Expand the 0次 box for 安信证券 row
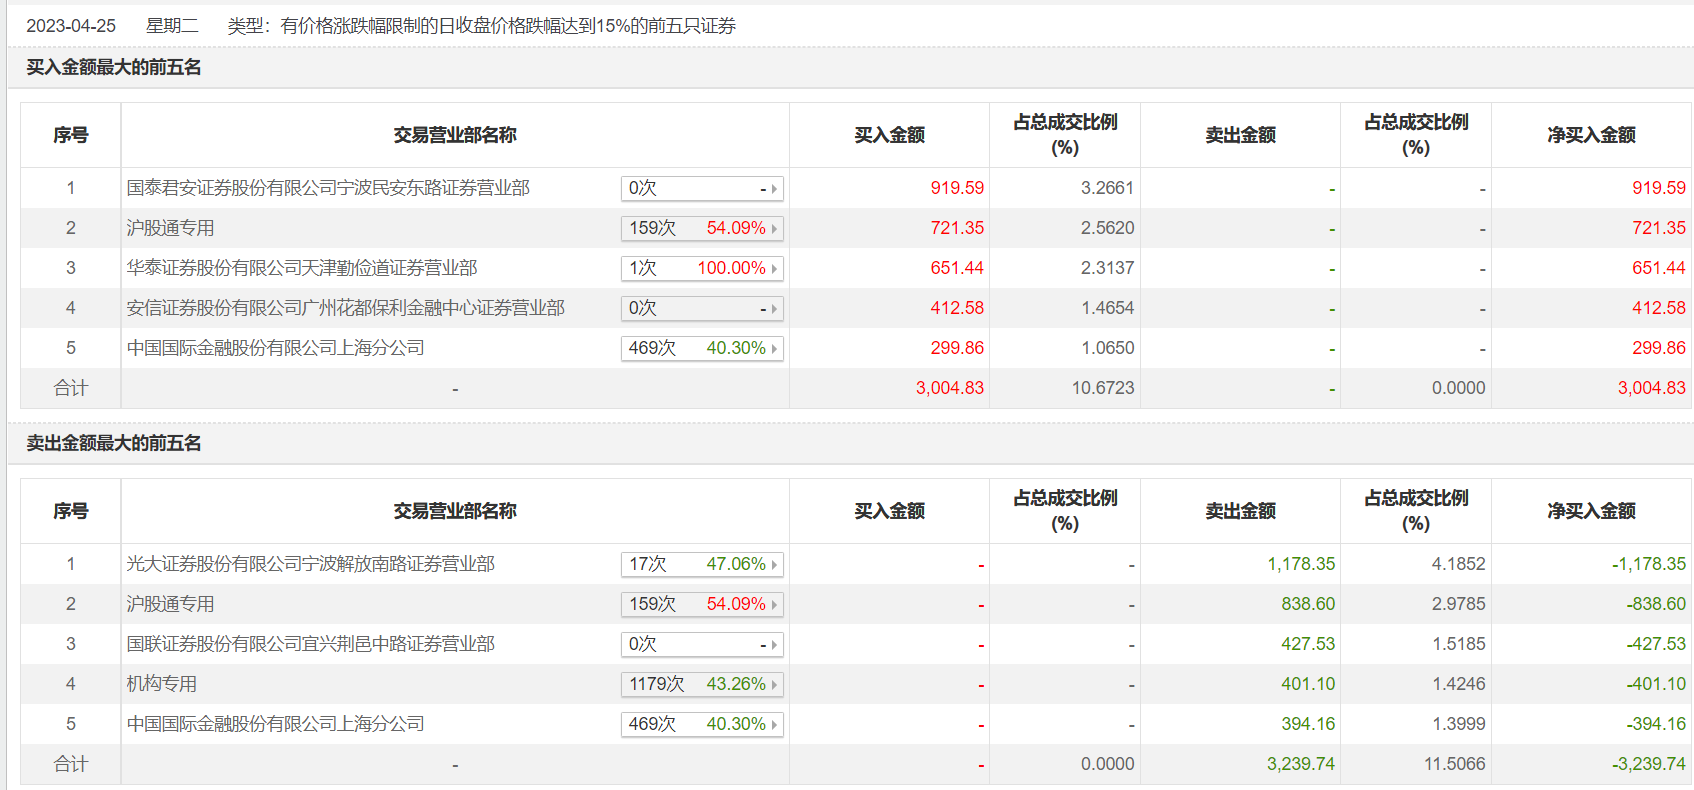 pos(702,308)
